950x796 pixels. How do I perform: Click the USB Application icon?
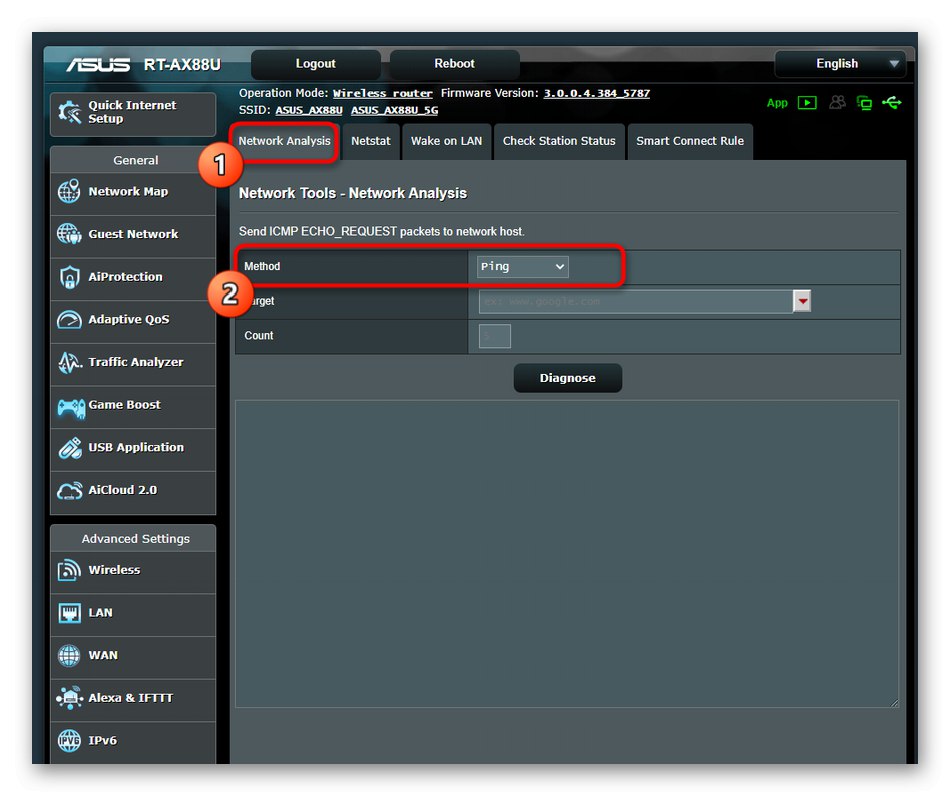coord(70,448)
